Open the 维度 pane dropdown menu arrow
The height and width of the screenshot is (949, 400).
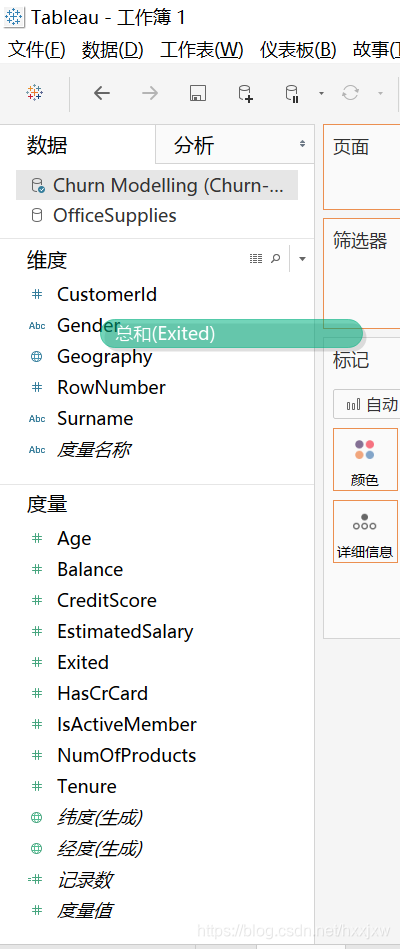303,259
